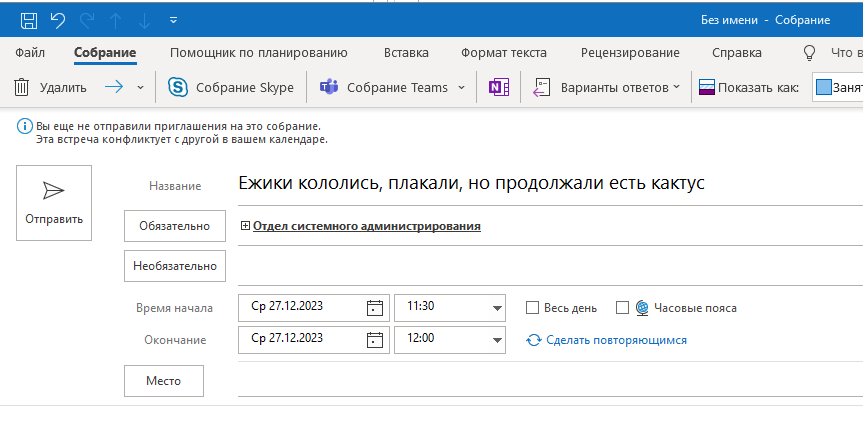863x426 pixels.
Task: Enable the Весь день checkbox
Action: pyautogui.click(x=532, y=308)
